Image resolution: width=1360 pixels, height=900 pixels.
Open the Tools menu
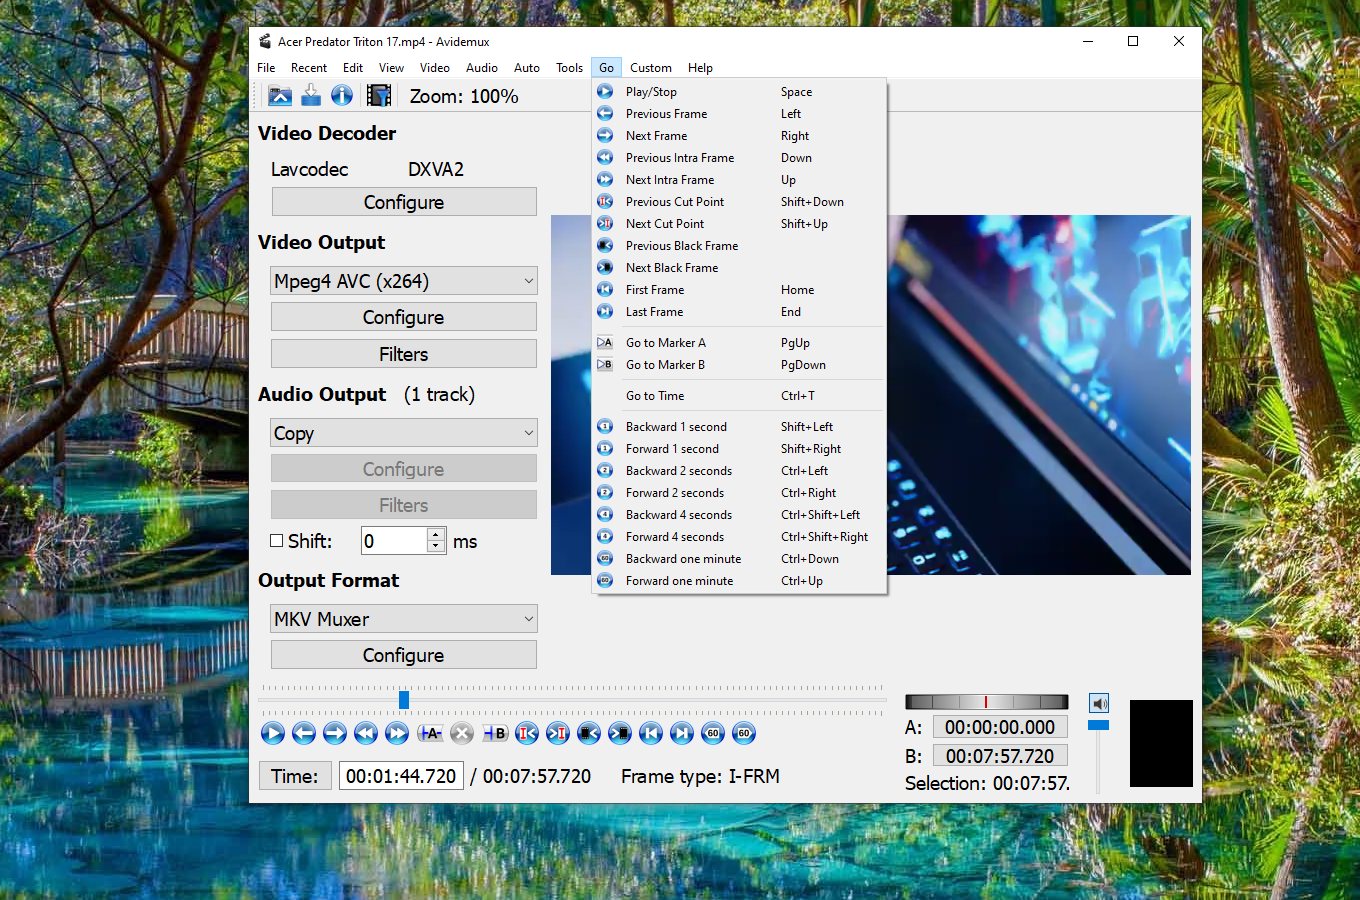pyautogui.click(x=570, y=68)
